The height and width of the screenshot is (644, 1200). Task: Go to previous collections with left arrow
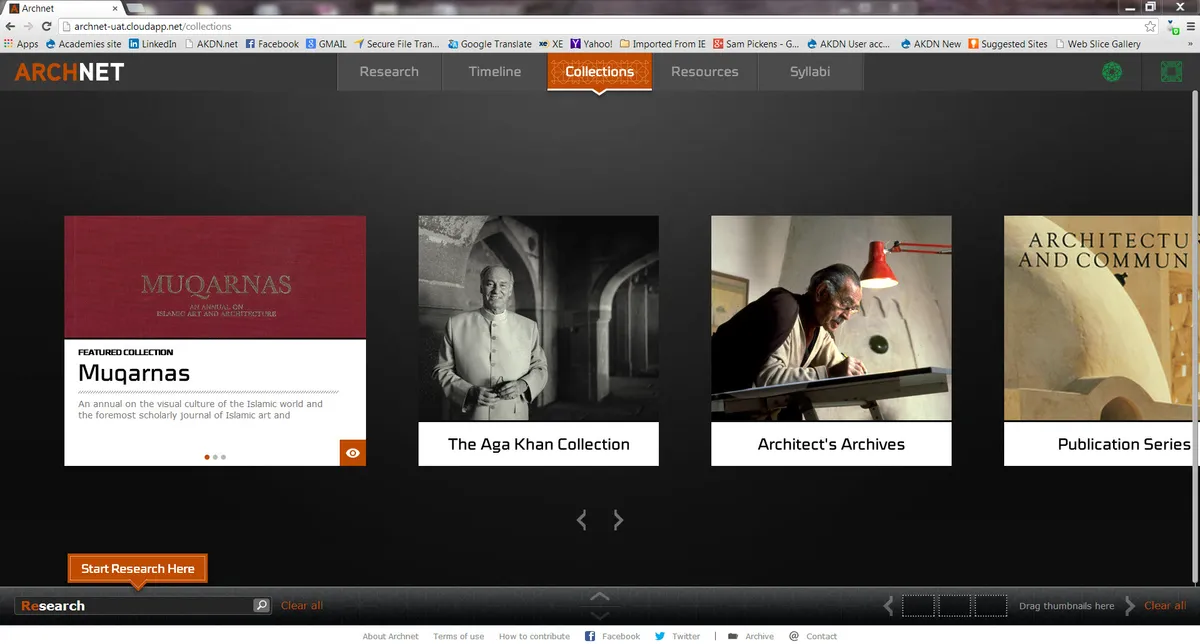tap(582, 520)
